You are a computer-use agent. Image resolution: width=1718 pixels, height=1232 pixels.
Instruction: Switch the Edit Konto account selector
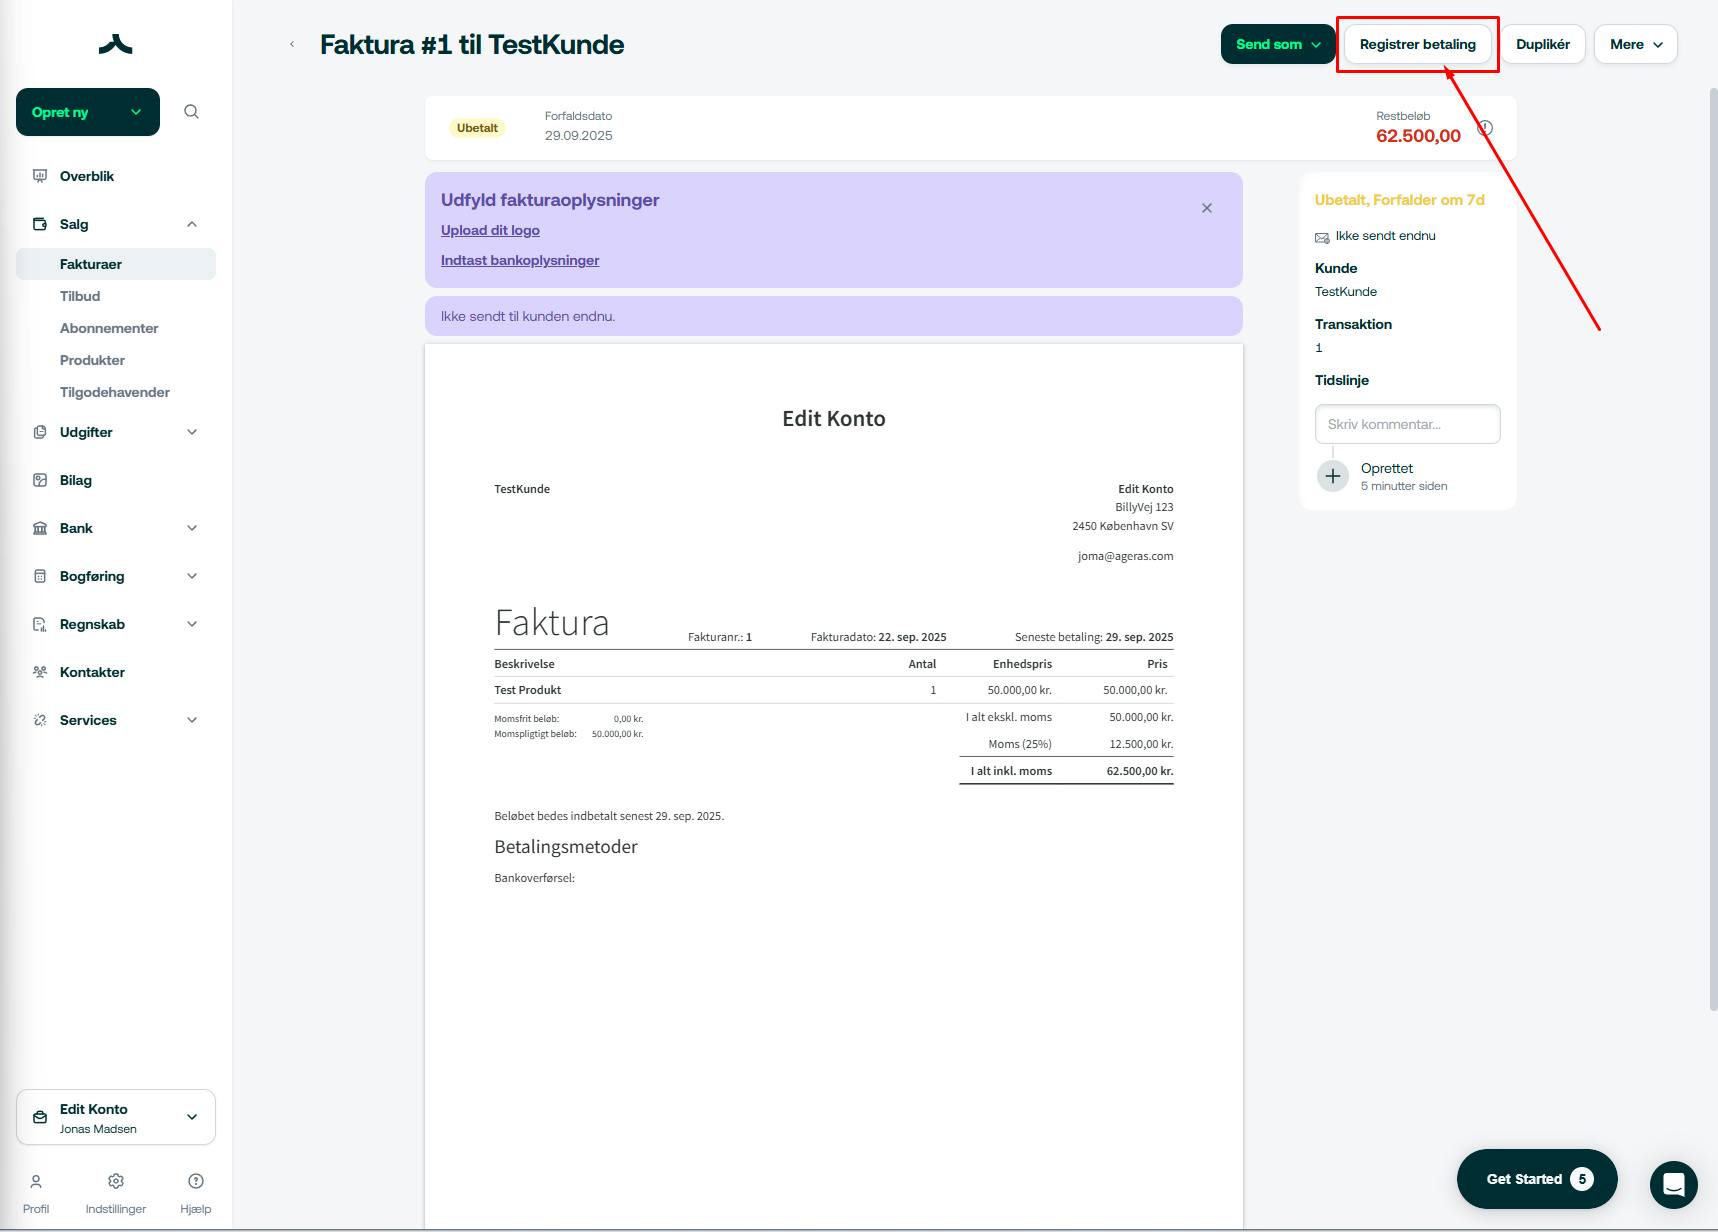click(x=116, y=1117)
